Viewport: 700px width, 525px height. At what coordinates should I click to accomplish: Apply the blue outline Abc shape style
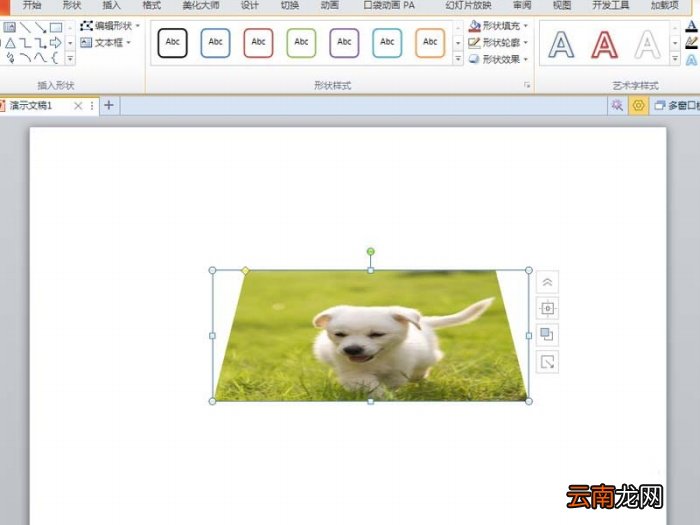coord(215,43)
